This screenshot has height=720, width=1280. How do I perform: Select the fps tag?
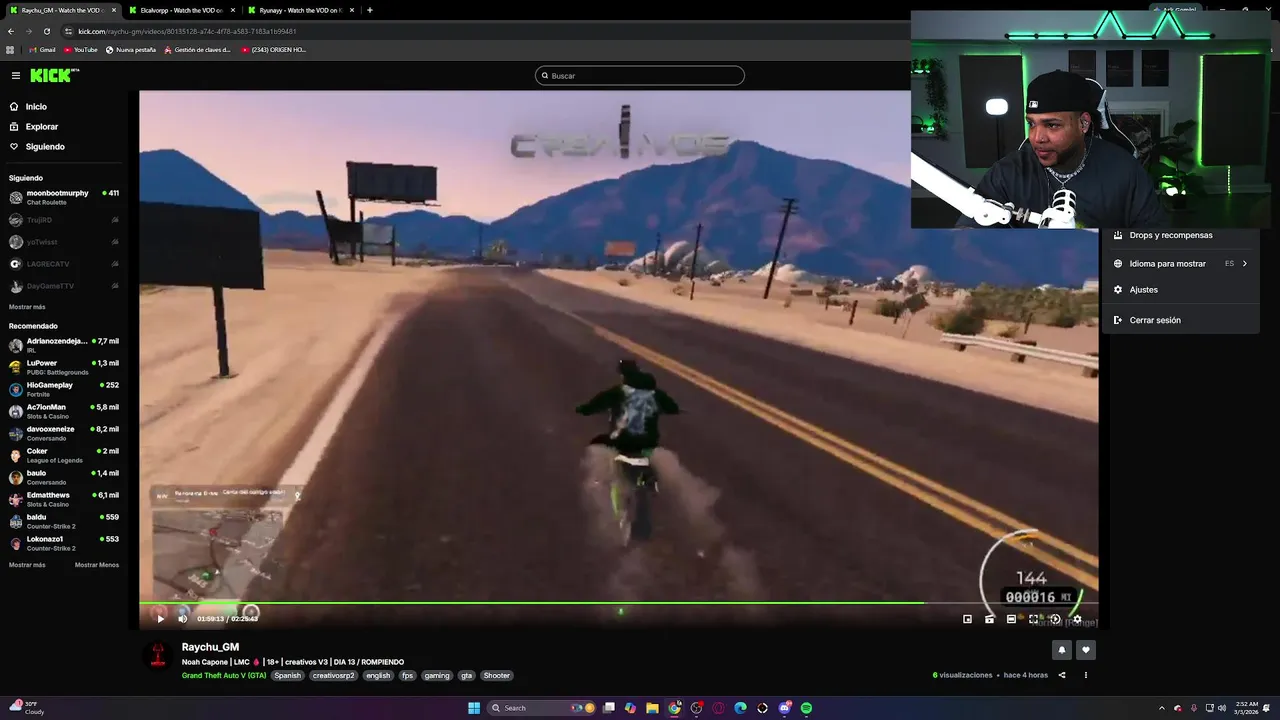tap(407, 676)
